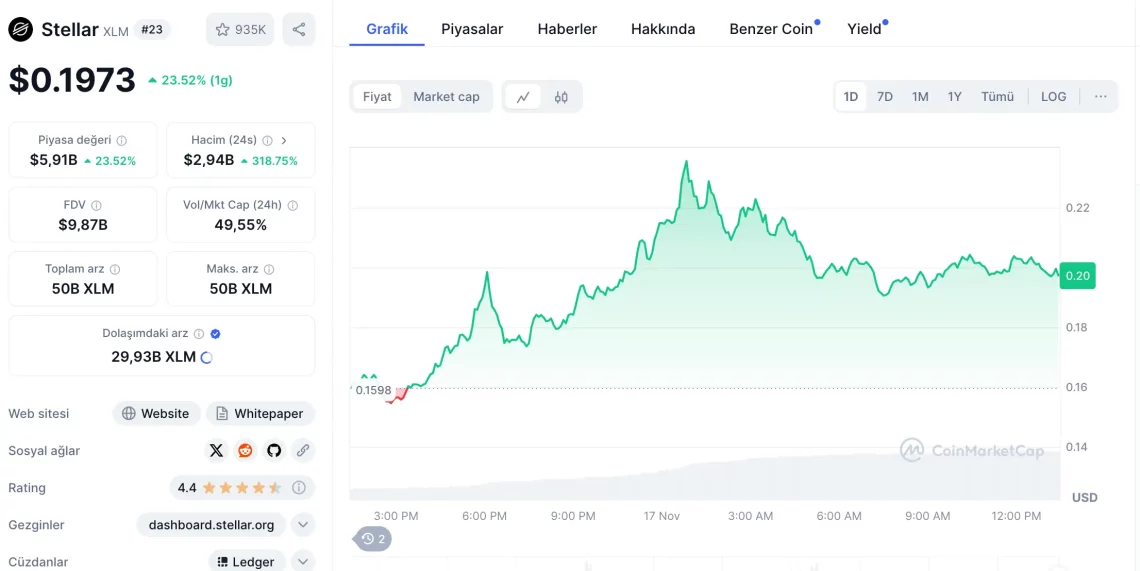Open the Stellar Website link
The width and height of the screenshot is (1140, 571).
pos(156,413)
